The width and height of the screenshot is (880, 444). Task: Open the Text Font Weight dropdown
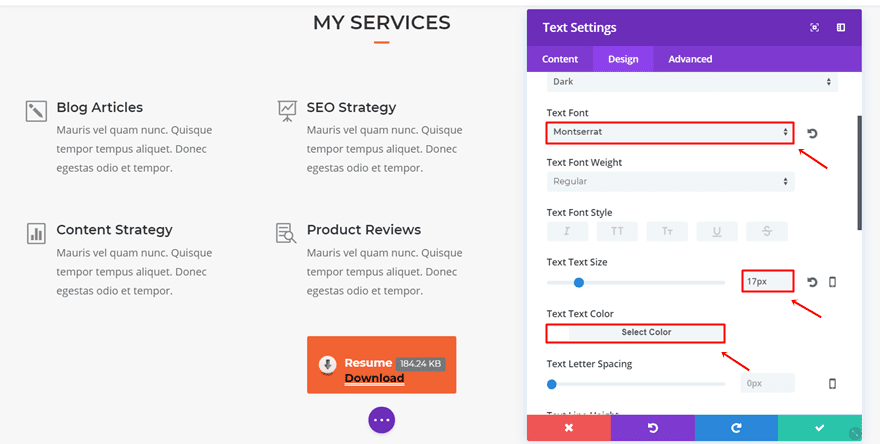(x=670, y=181)
